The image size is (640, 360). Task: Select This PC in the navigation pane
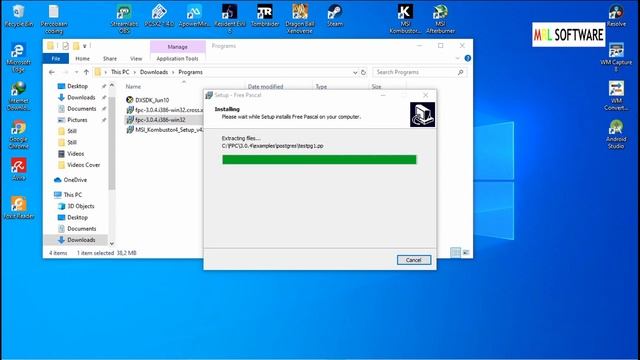73,195
